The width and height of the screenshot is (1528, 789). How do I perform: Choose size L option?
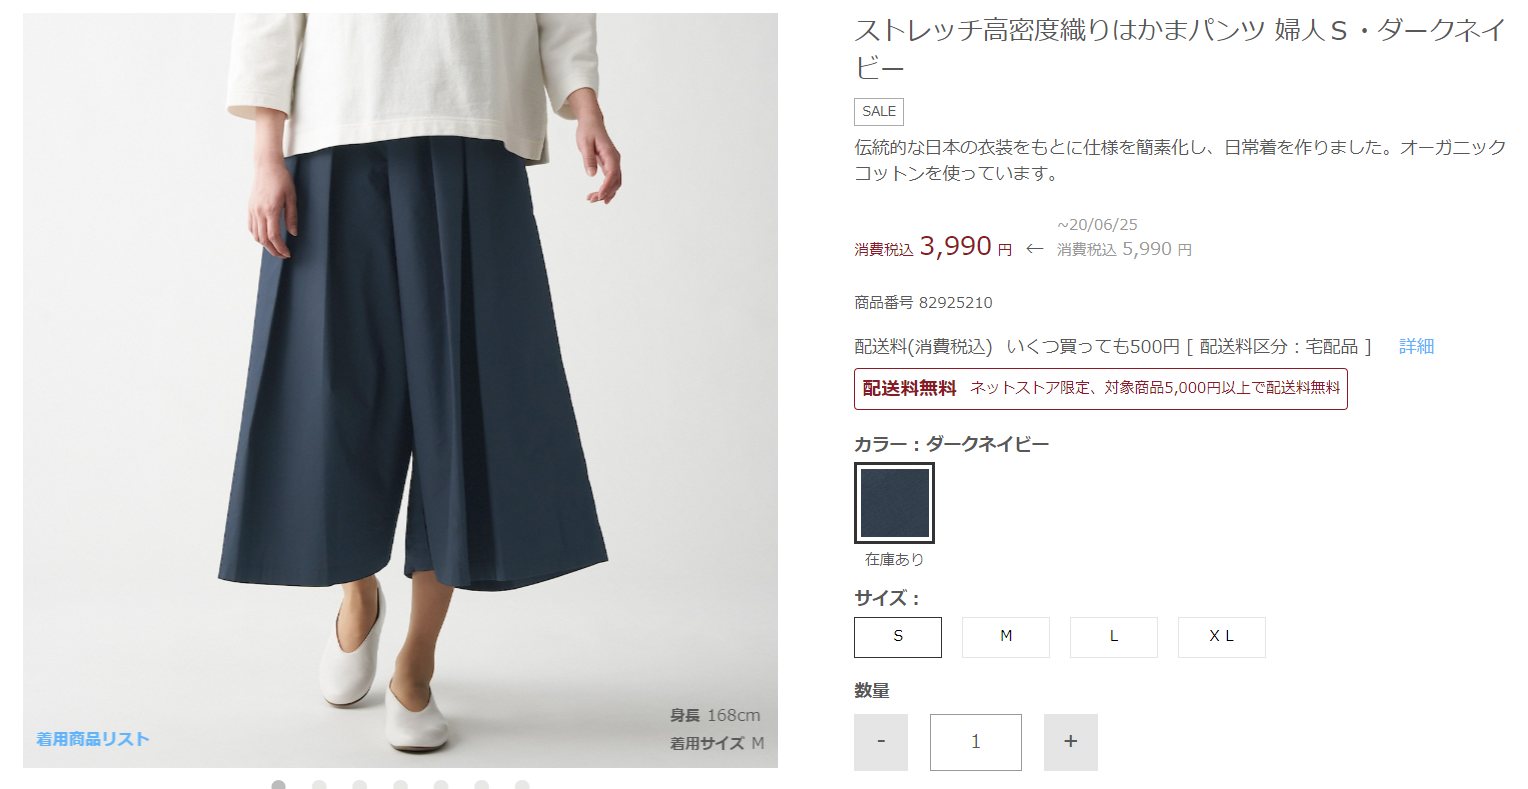(x=1114, y=637)
